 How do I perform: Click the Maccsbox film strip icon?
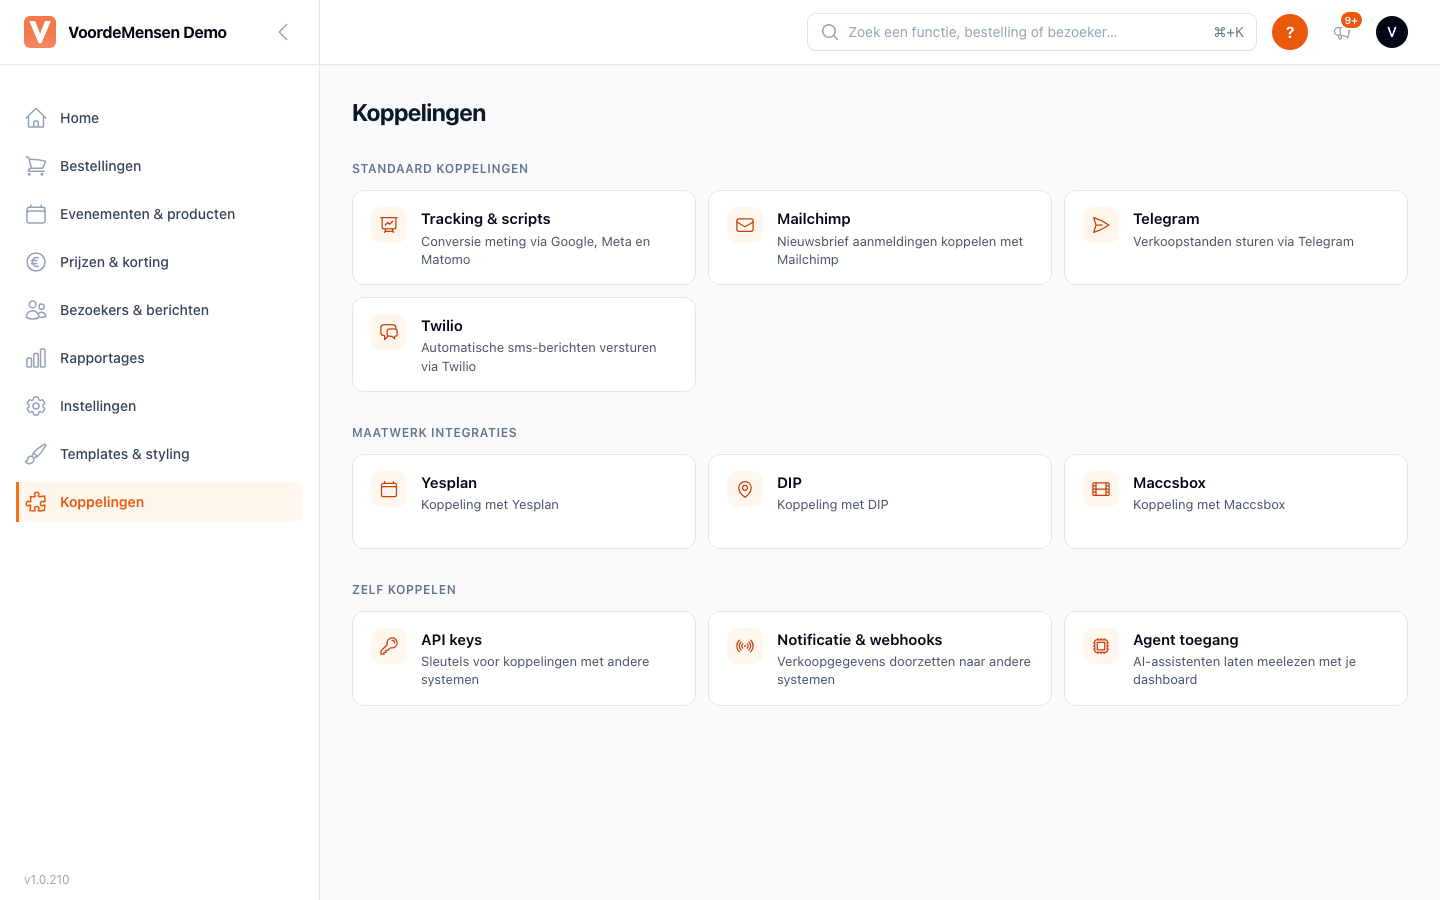click(x=1101, y=489)
